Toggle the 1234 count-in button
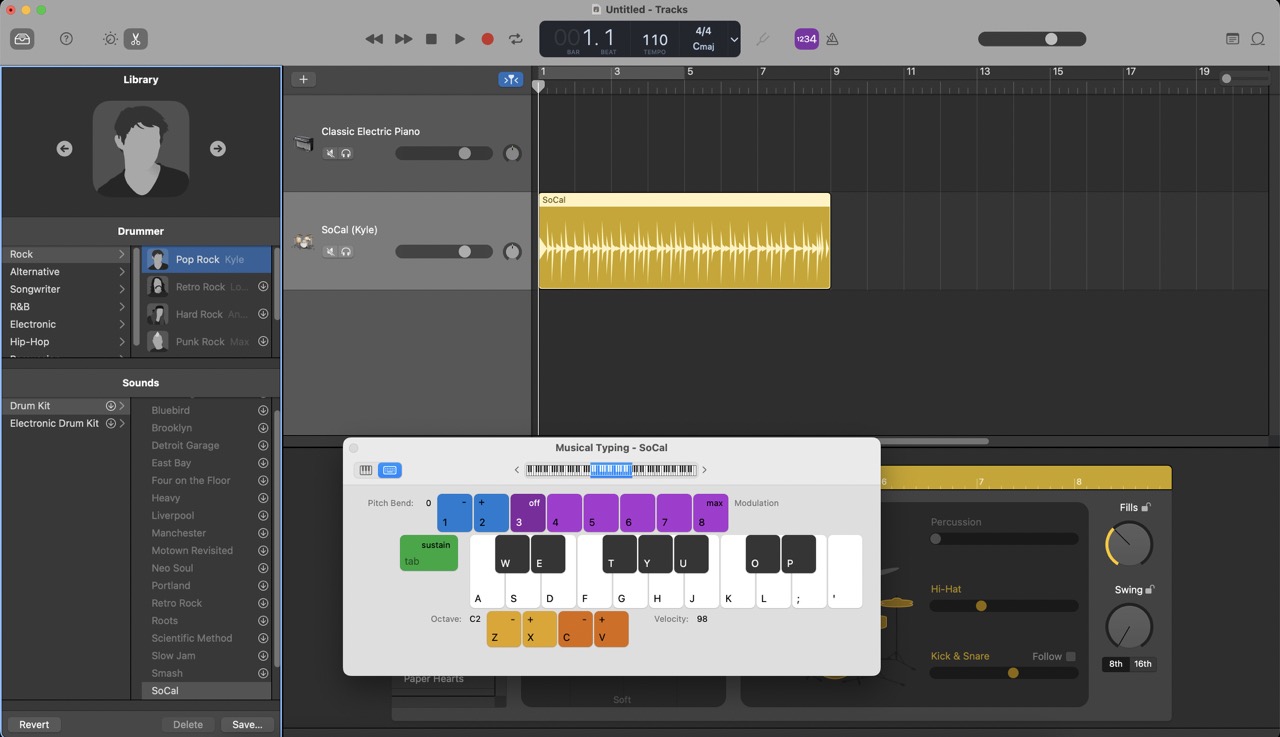This screenshot has width=1280, height=737. (x=806, y=39)
